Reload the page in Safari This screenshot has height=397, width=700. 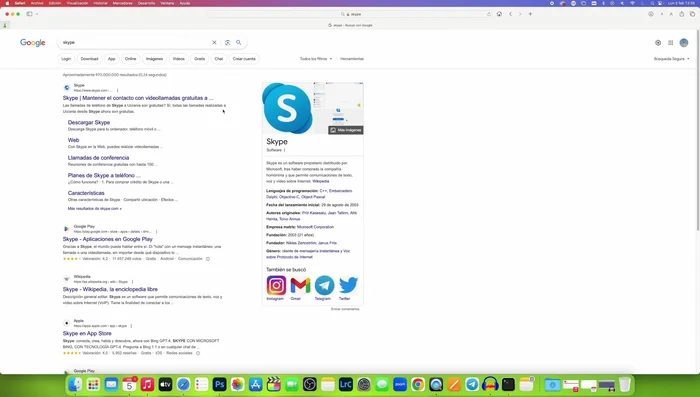[x=489, y=14]
